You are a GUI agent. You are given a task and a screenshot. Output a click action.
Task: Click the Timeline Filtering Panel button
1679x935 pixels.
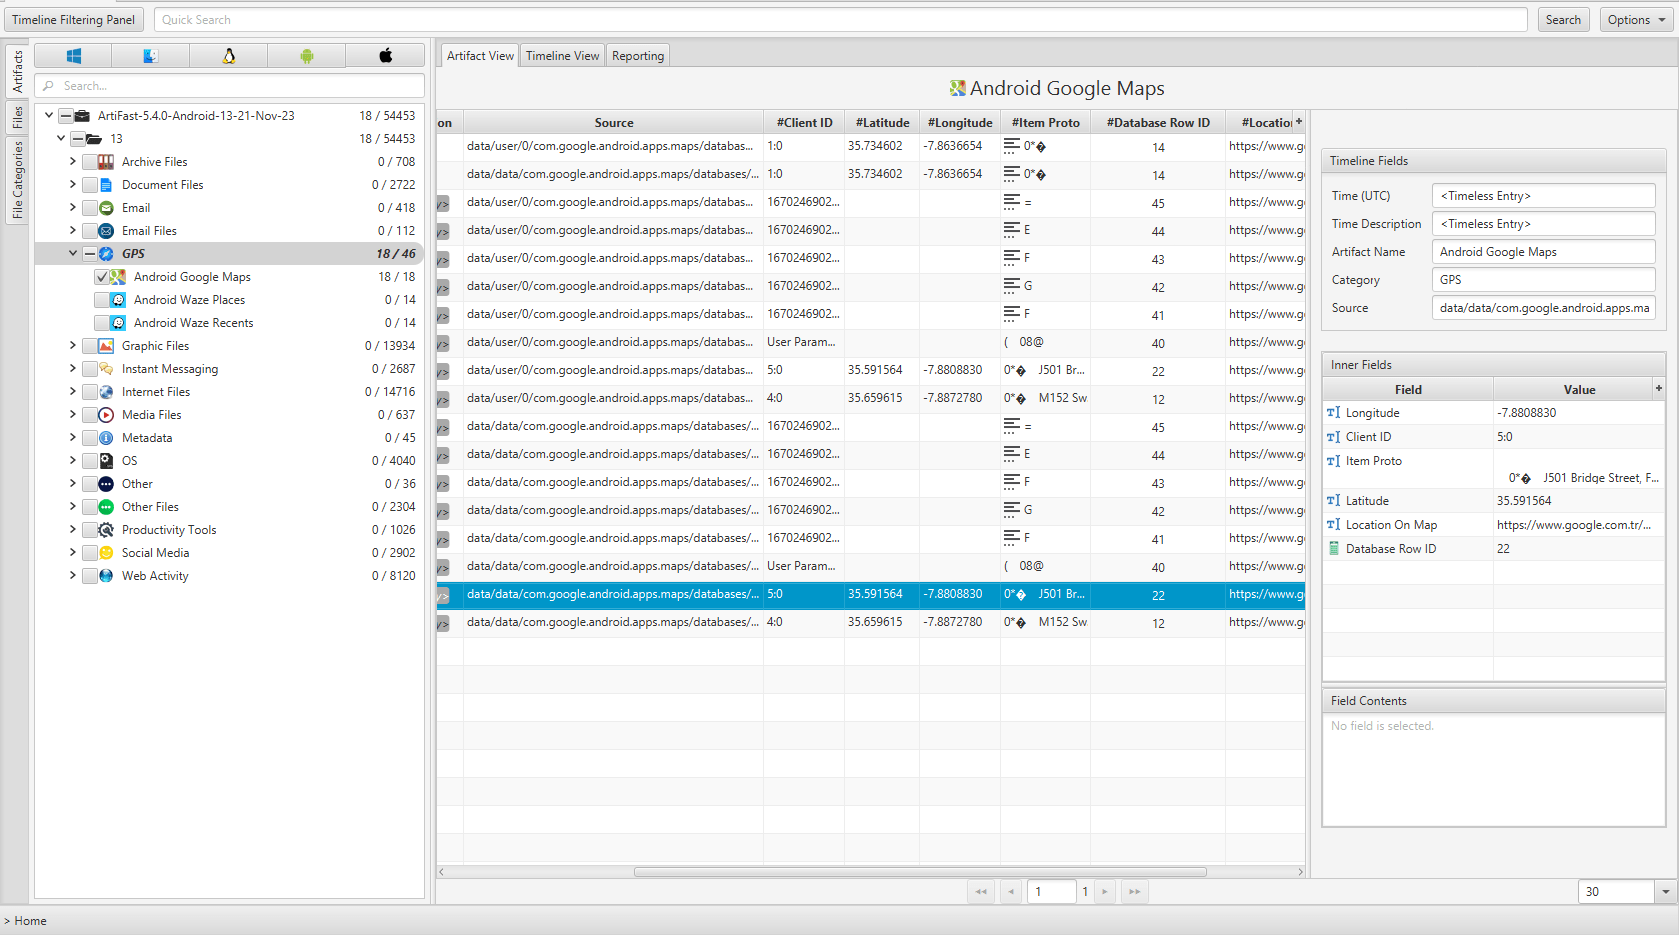pyautogui.click(x=74, y=20)
